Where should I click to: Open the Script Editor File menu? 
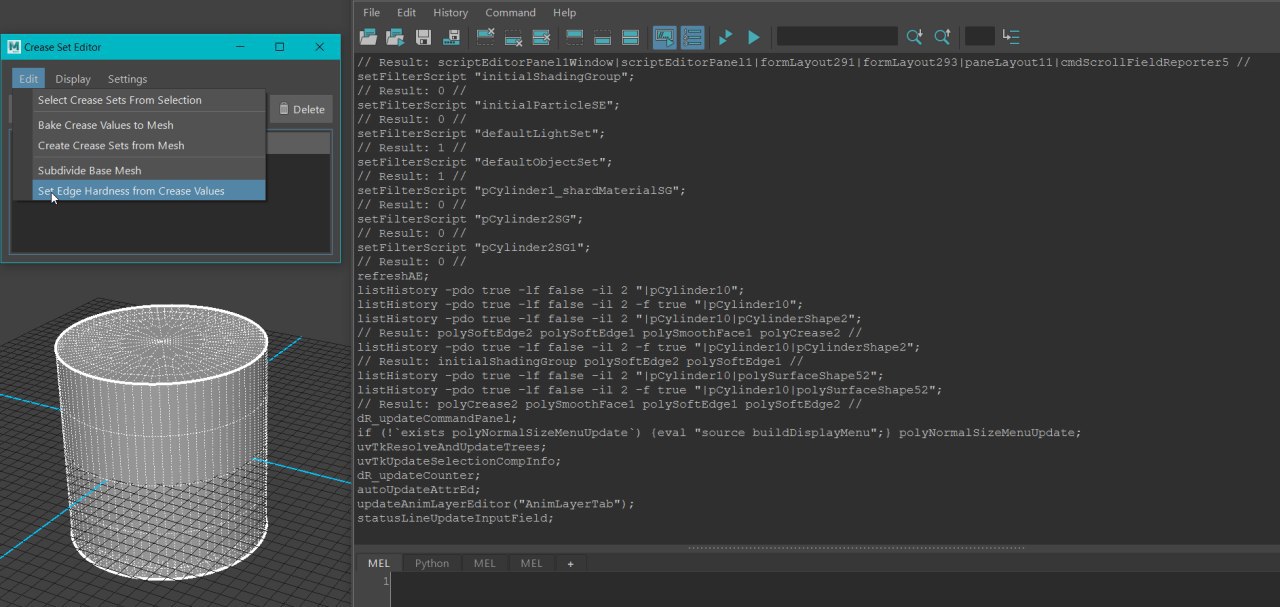click(371, 13)
